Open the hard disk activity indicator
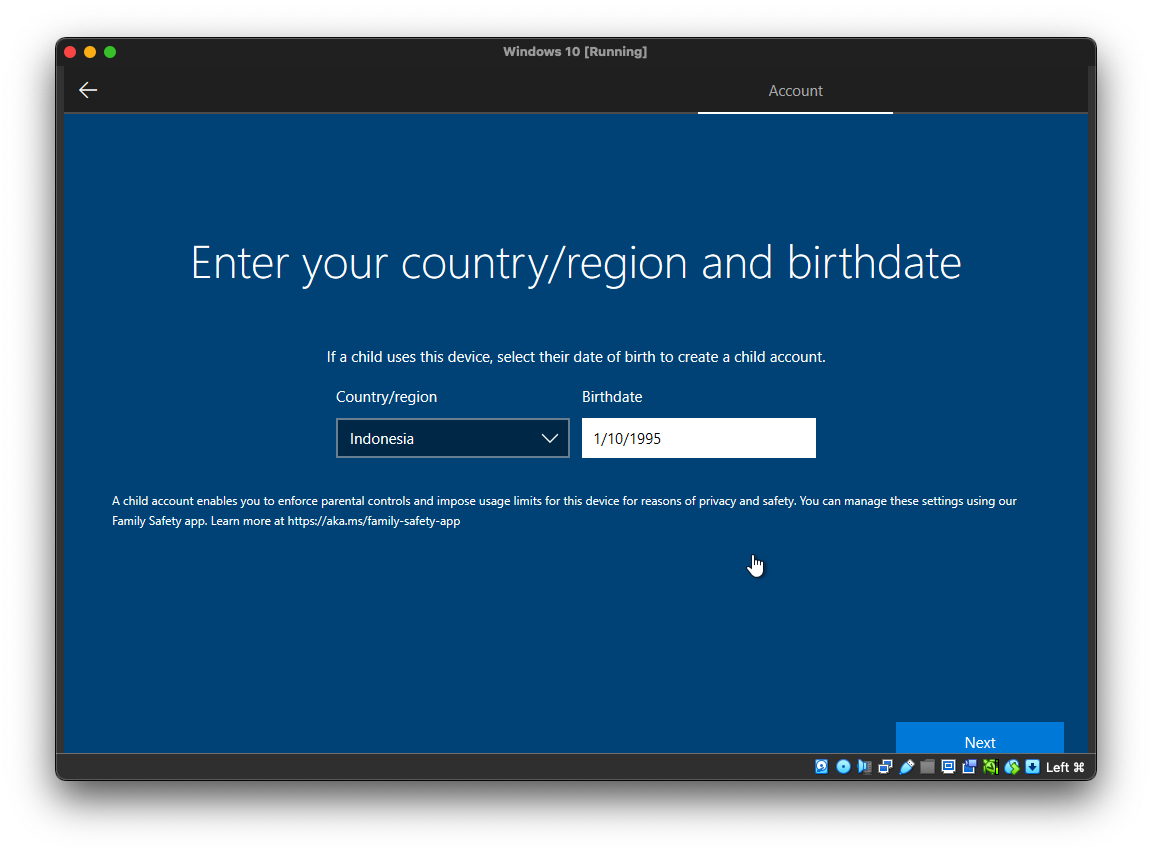The height and width of the screenshot is (854, 1152). 822,767
